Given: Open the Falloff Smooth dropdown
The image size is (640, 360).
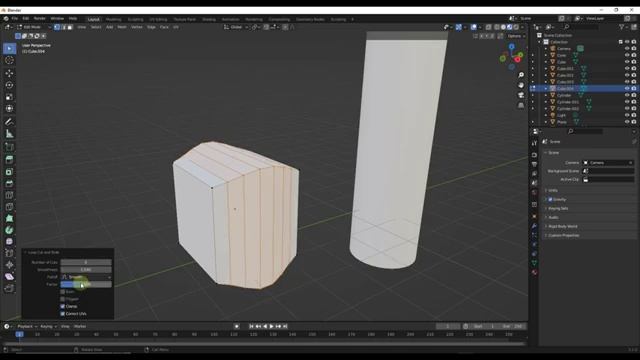Looking at the screenshot, I should (86, 277).
